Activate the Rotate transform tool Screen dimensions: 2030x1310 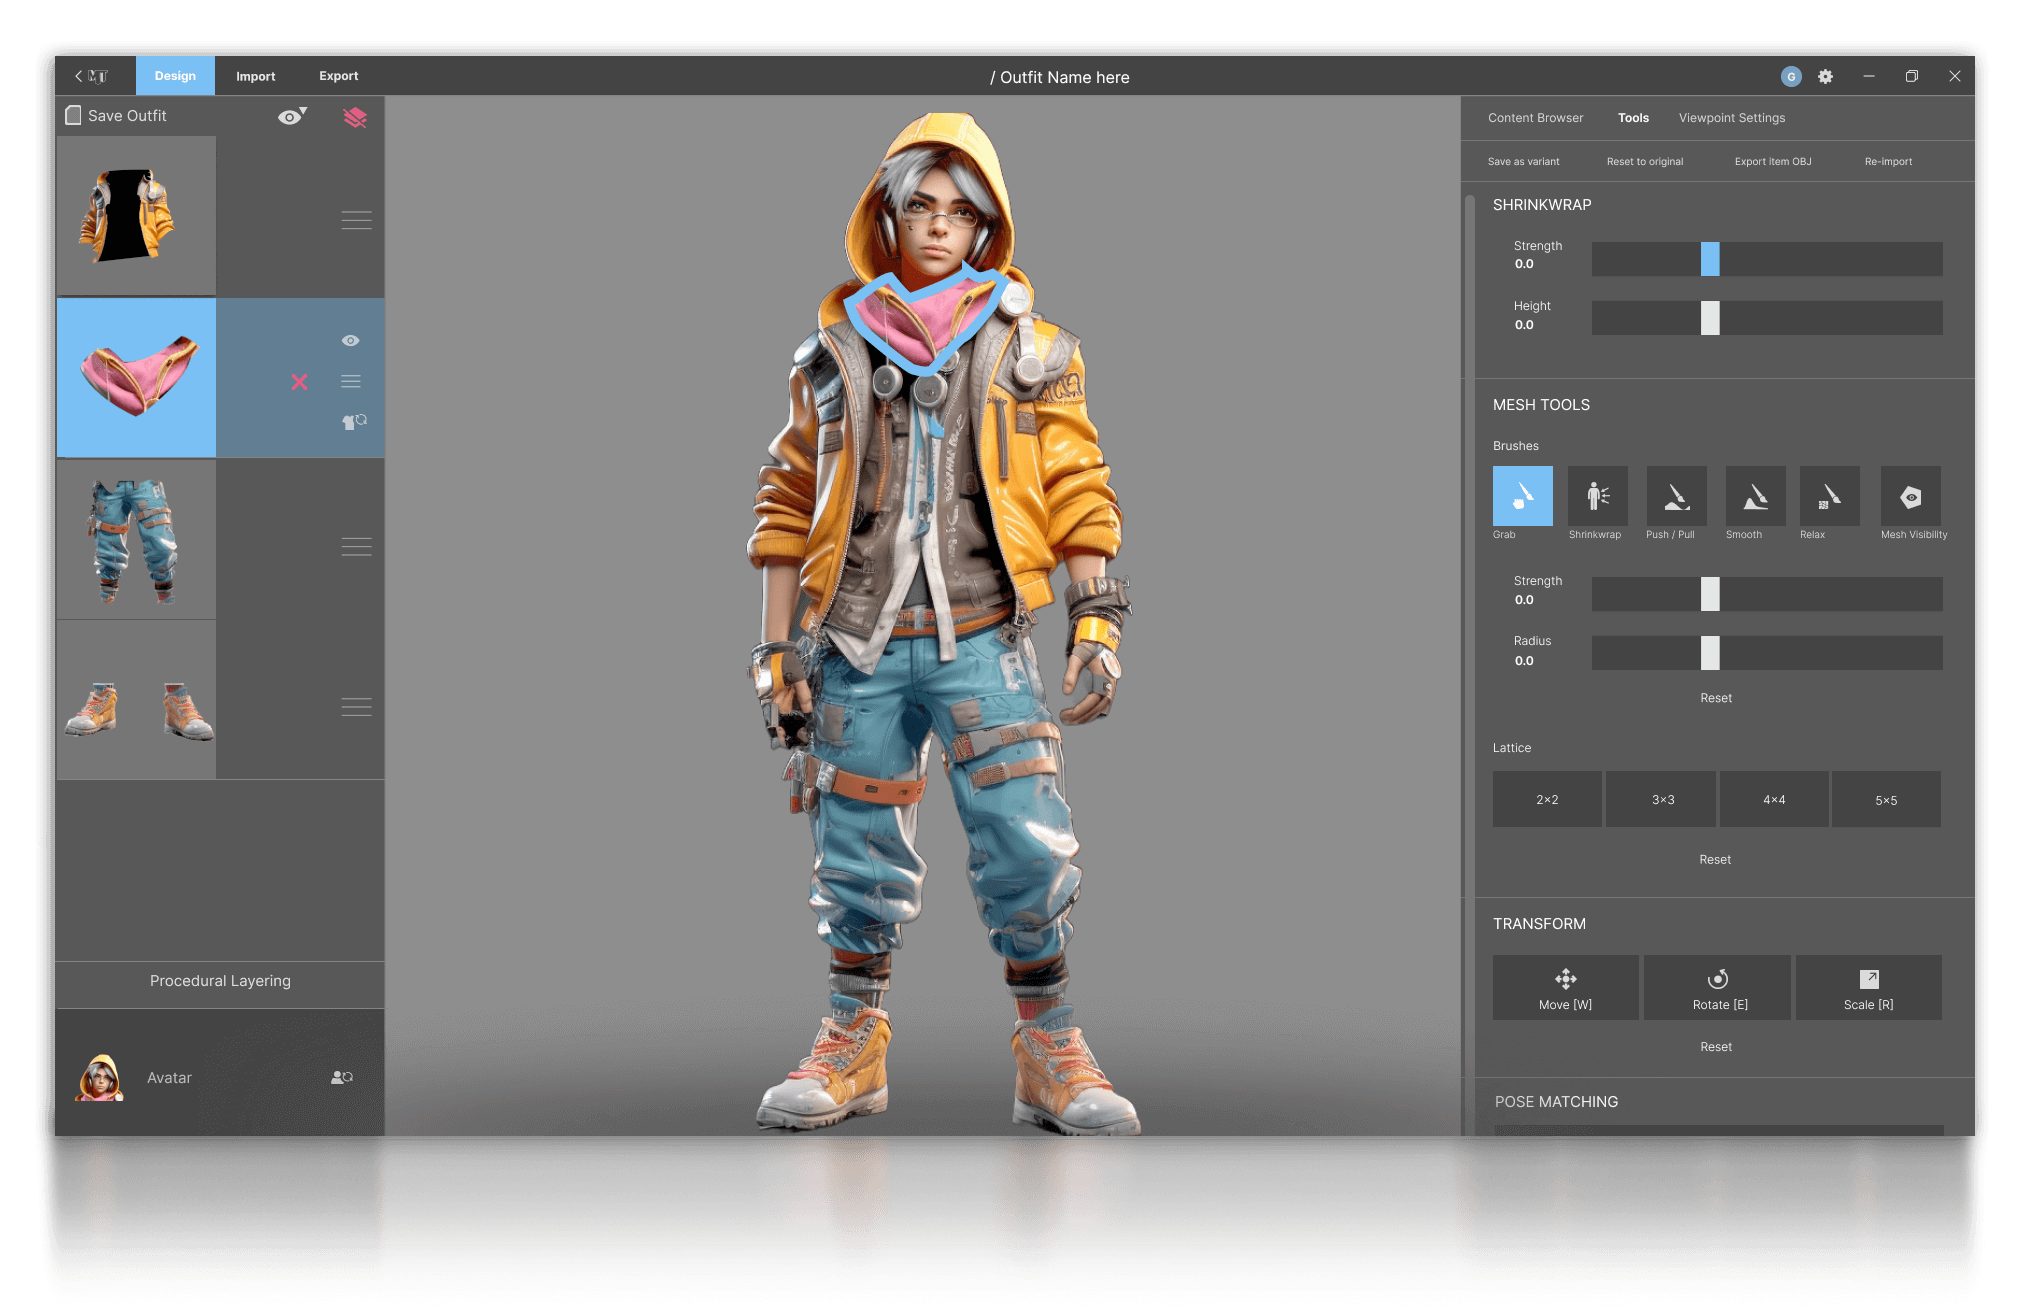[1716, 987]
